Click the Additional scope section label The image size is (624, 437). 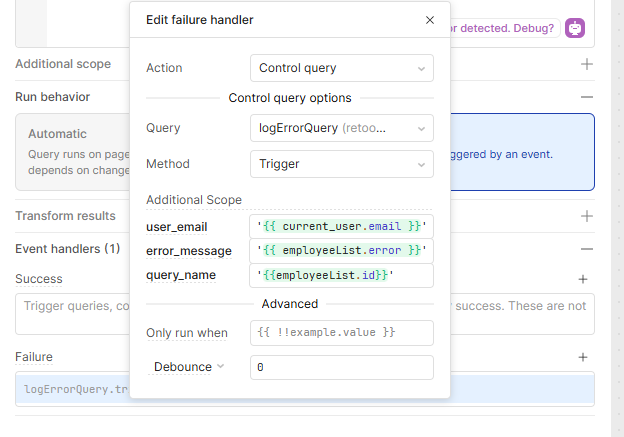tap(63, 64)
